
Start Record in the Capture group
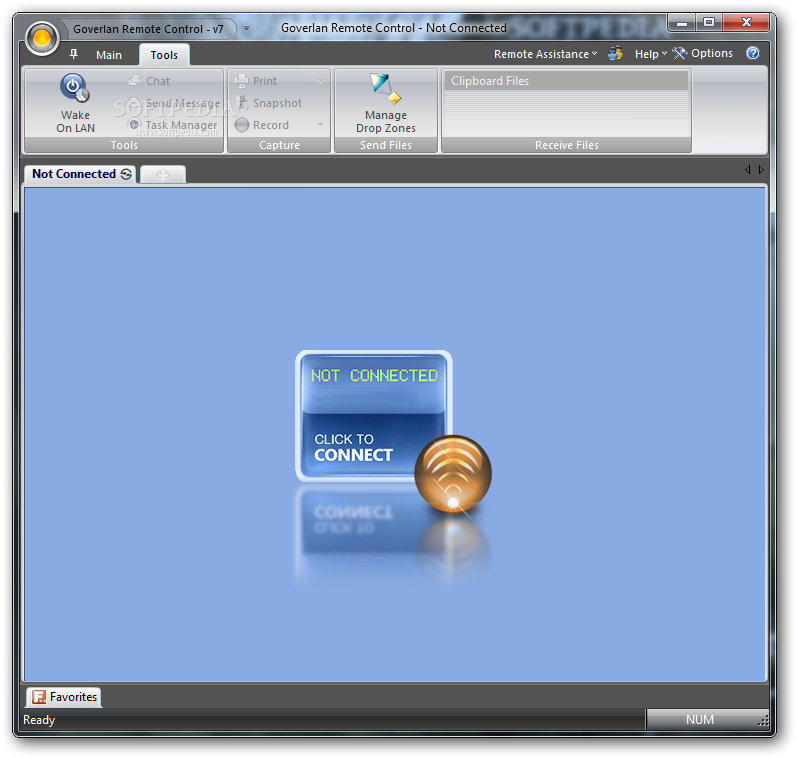[263, 125]
